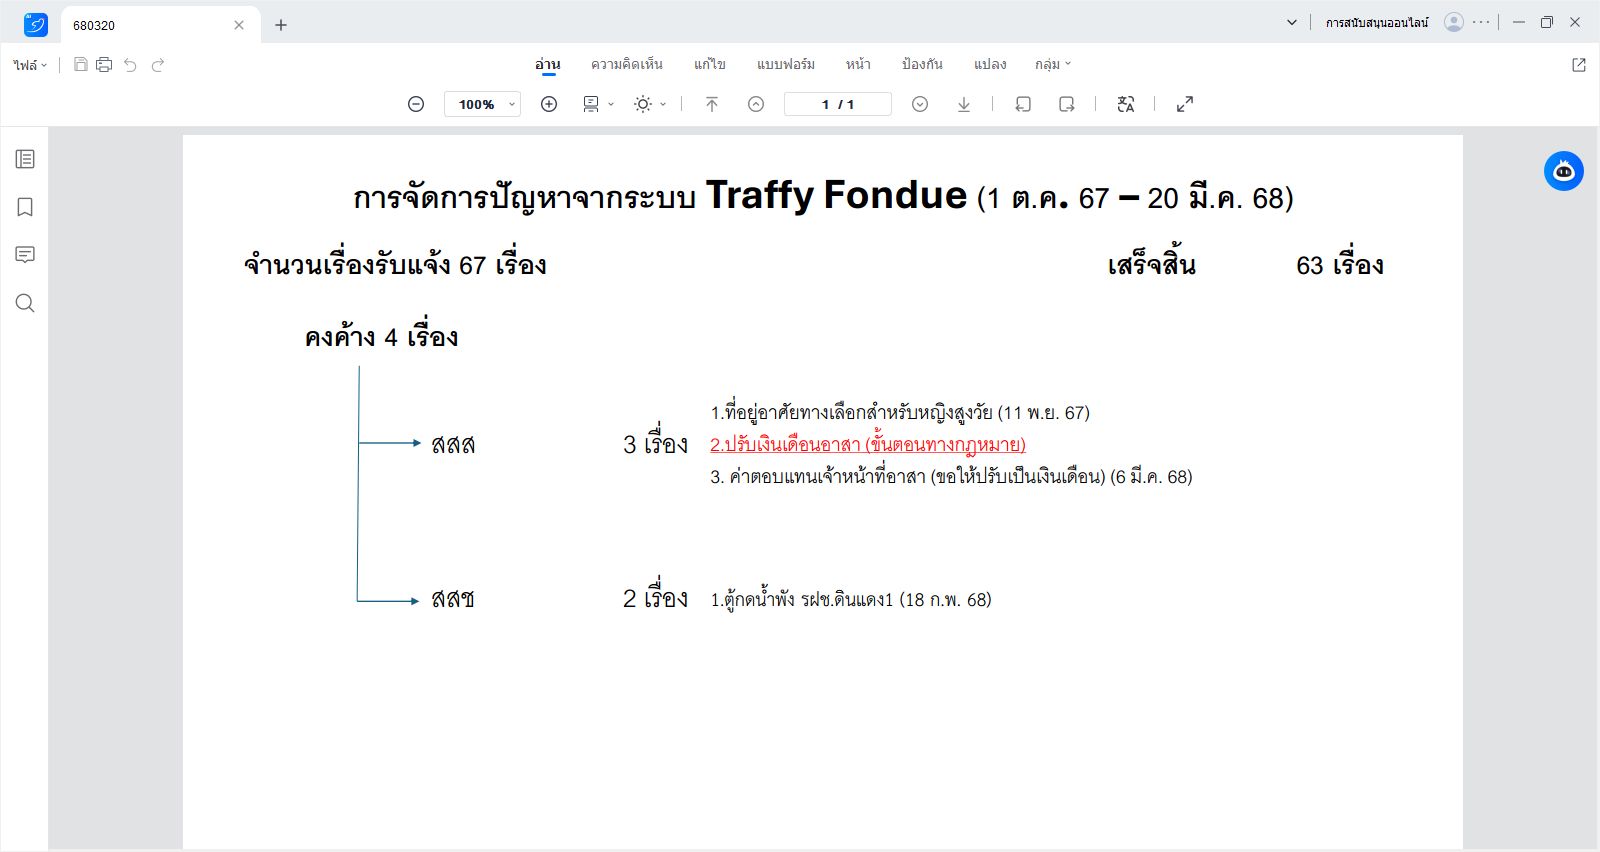1600x852 pixels.
Task: Switch to the ป้องกัน tab
Action: coord(922,64)
